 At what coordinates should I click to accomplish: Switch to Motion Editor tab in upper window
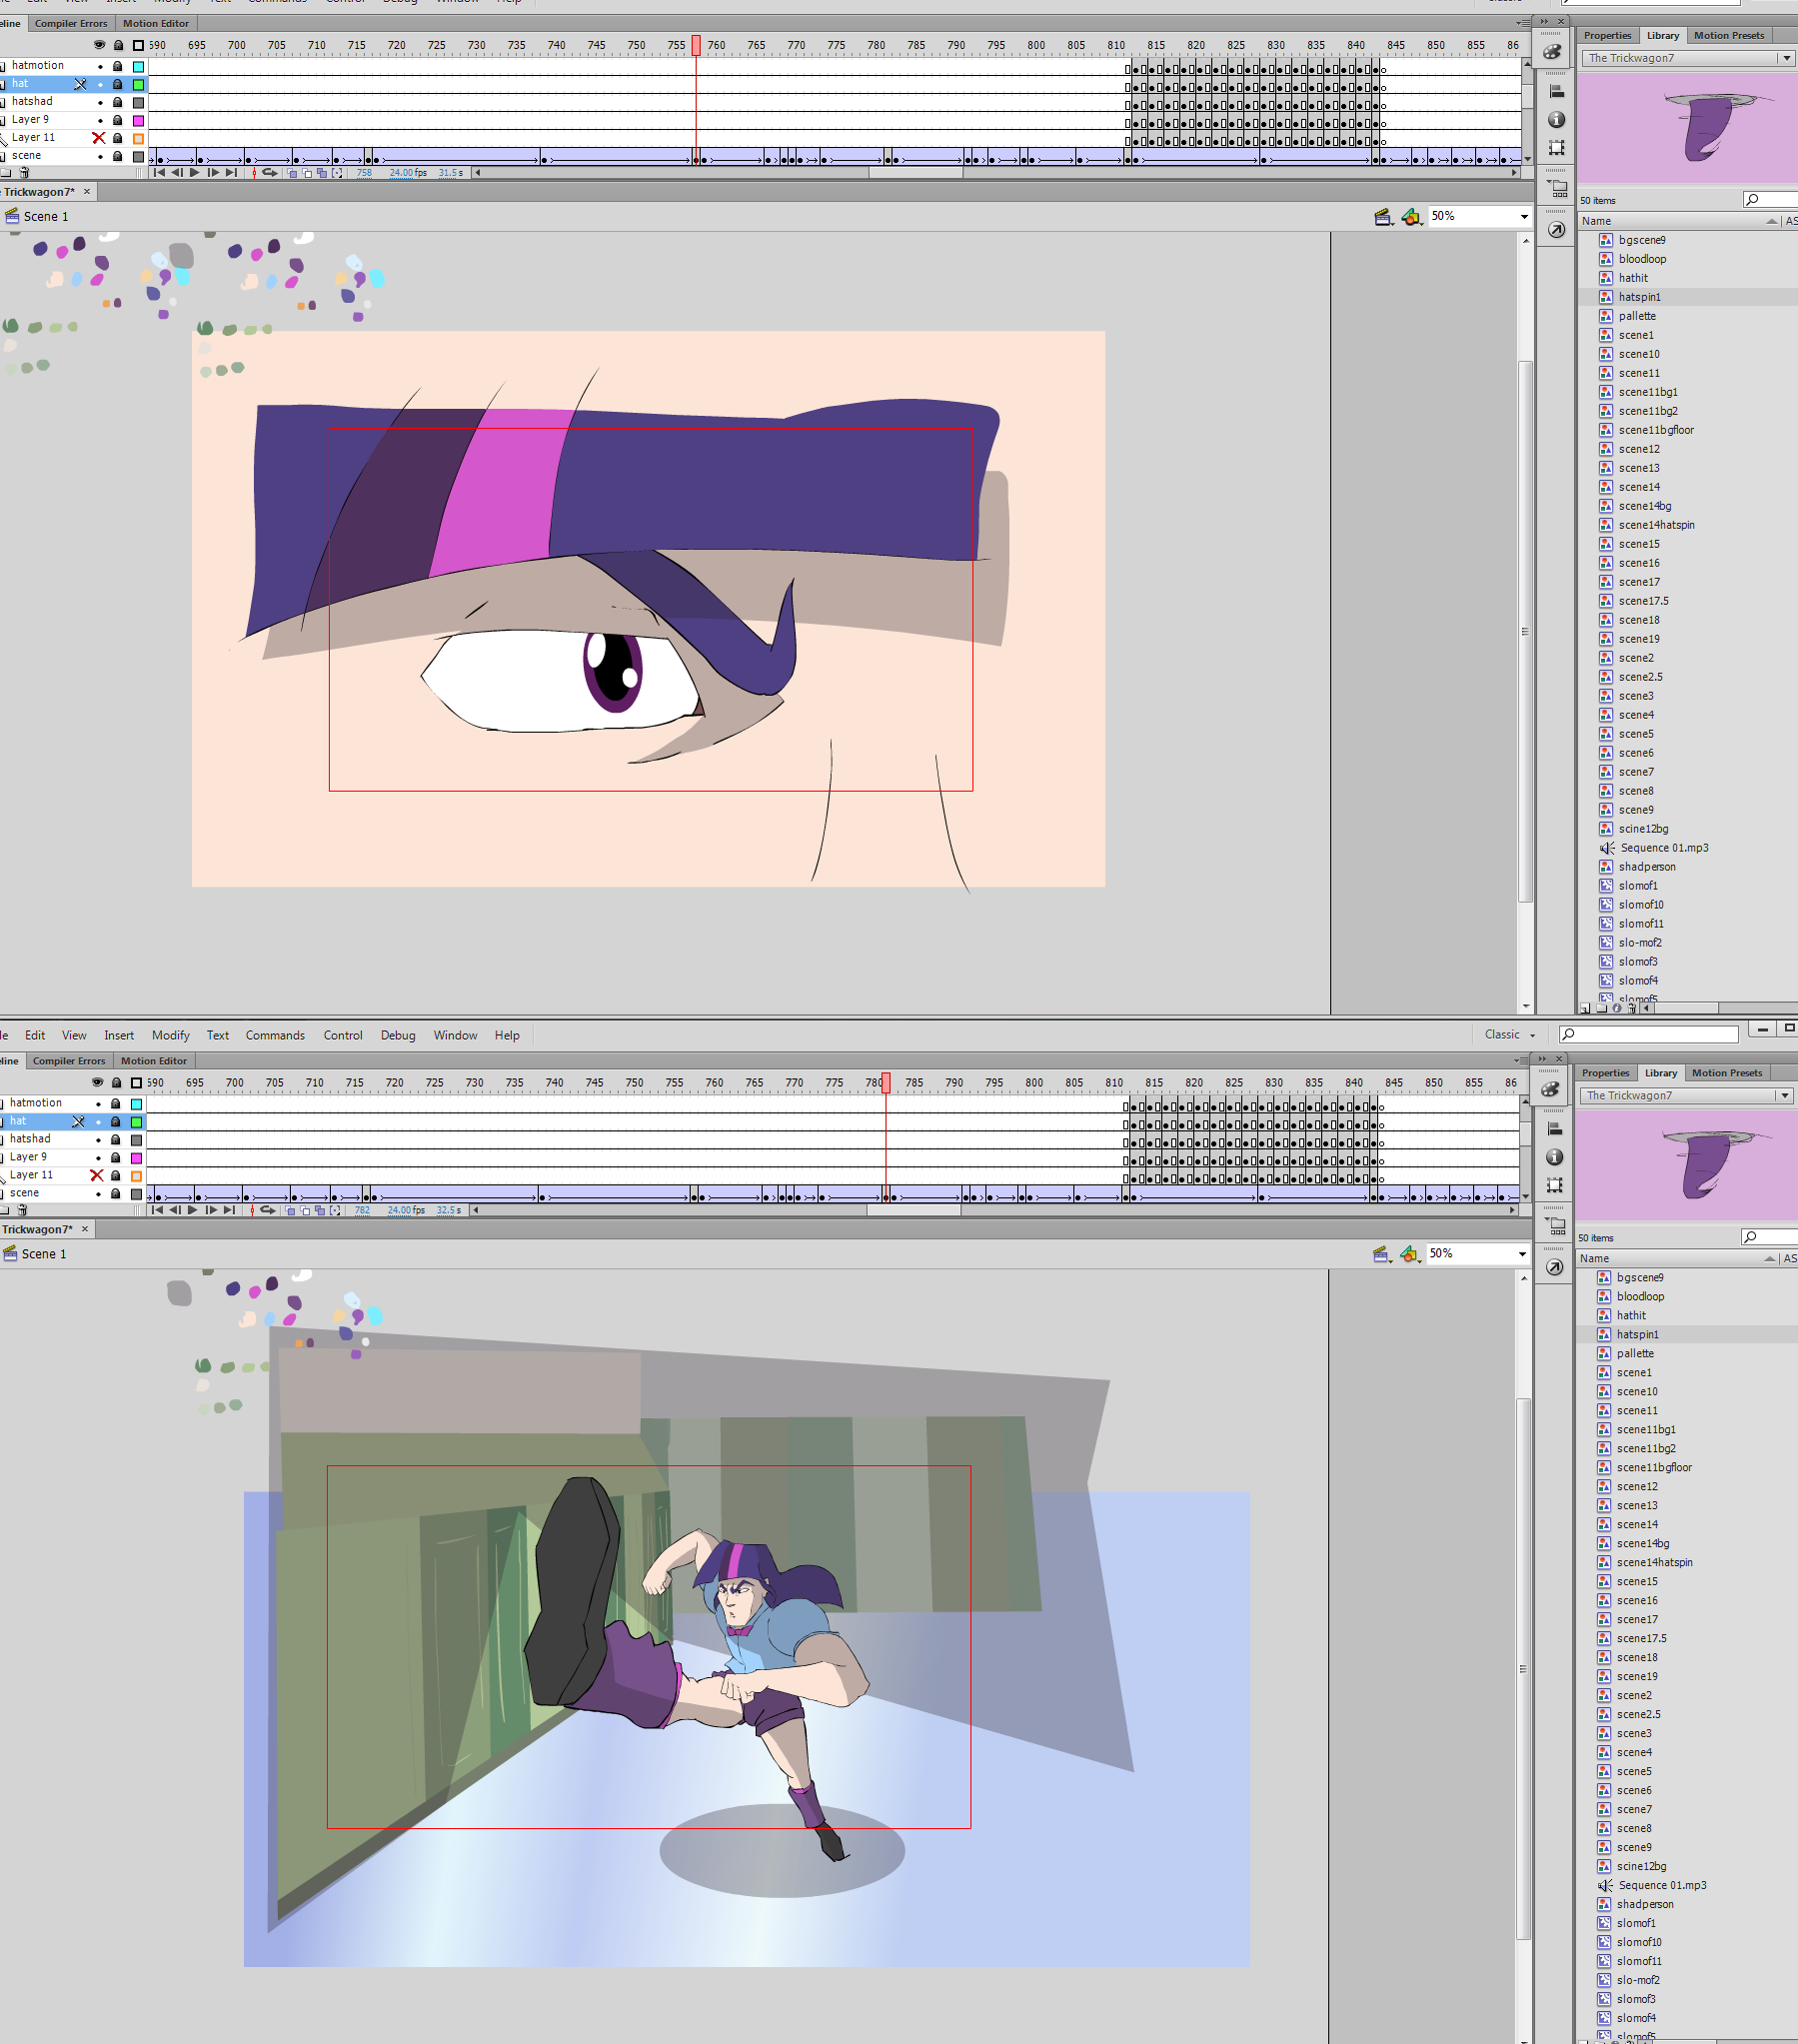[x=156, y=24]
